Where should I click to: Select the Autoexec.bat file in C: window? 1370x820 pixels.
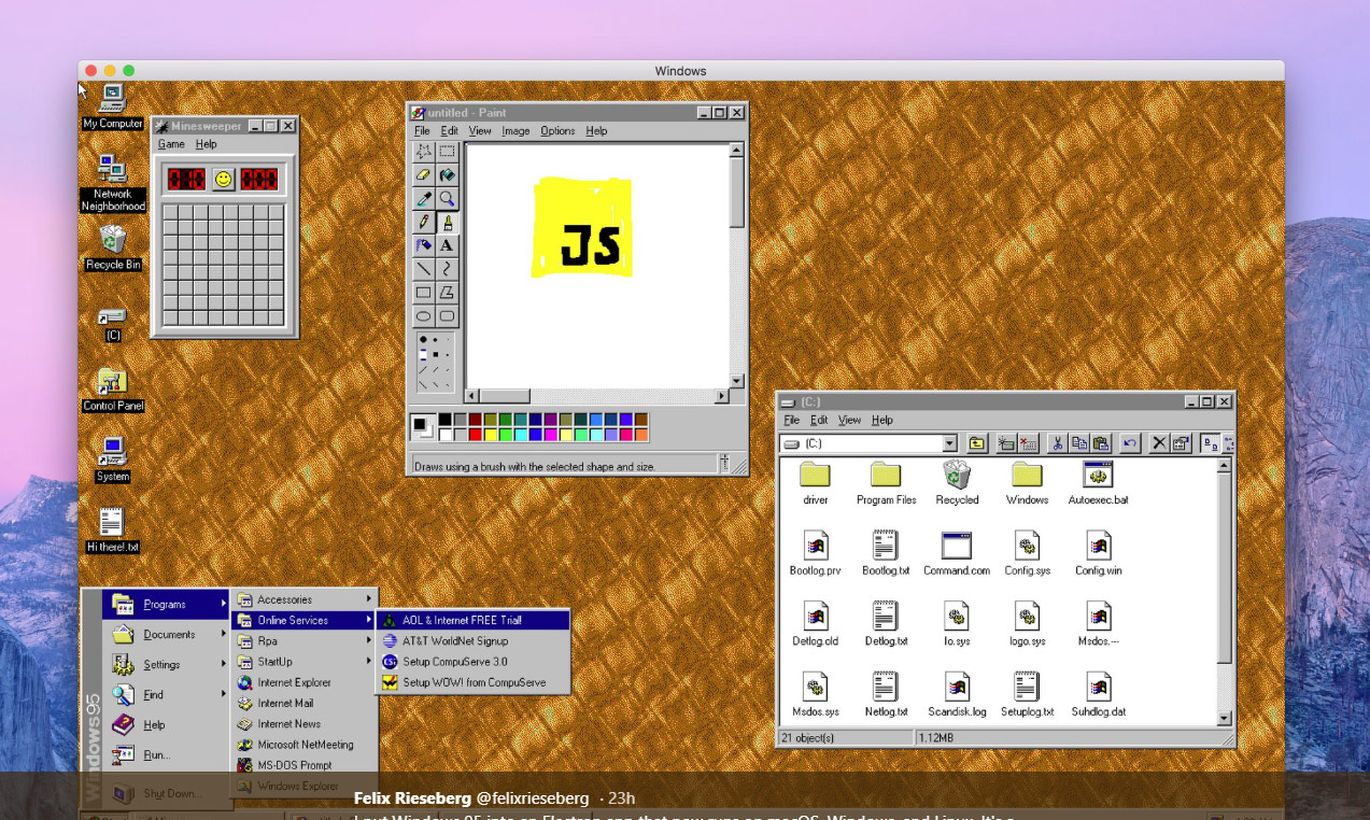point(1098,483)
